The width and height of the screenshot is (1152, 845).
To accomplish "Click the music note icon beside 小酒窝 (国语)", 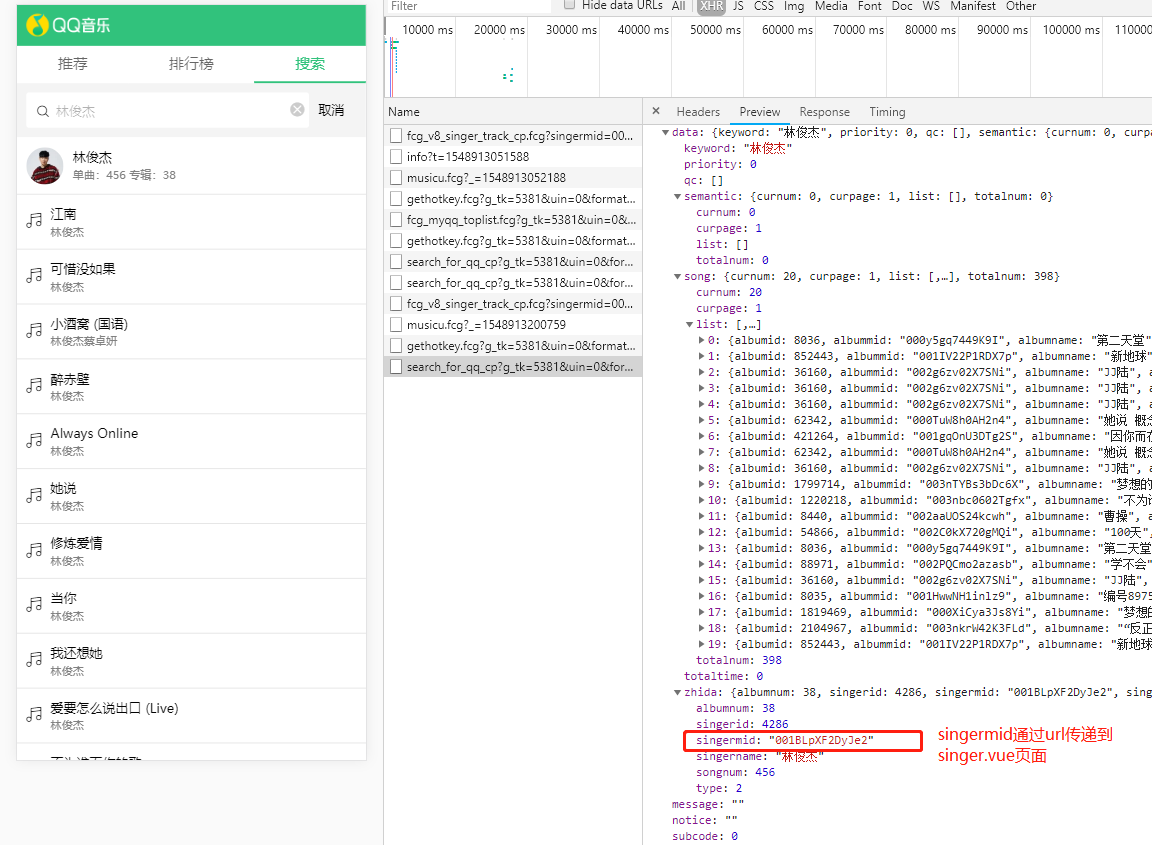I will pyautogui.click(x=34, y=331).
